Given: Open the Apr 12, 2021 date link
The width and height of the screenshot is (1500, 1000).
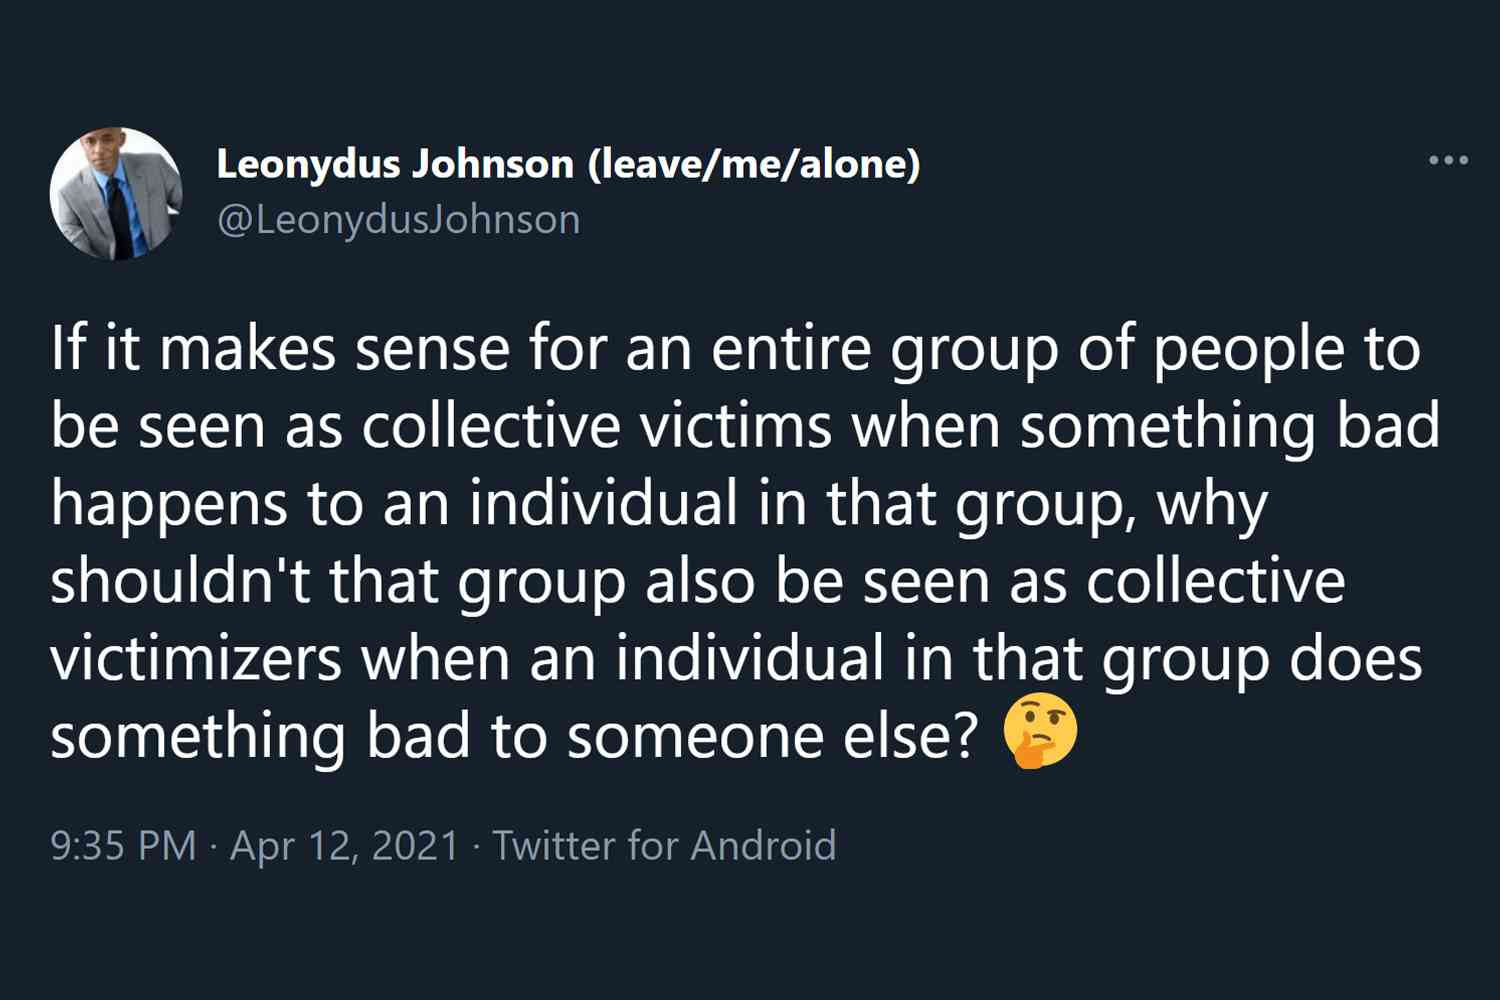Looking at the screenshot, I should point(345,846).
